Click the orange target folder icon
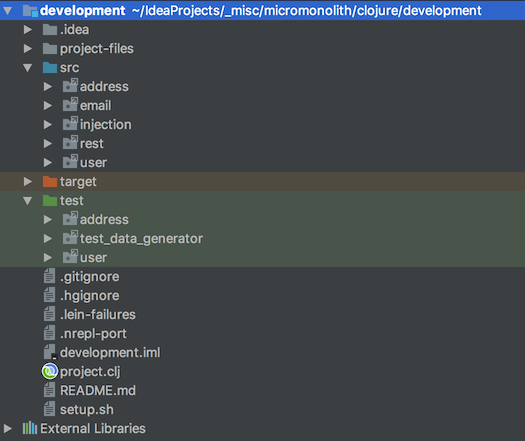The image size is (525, 441). click(x=50, y=181)
